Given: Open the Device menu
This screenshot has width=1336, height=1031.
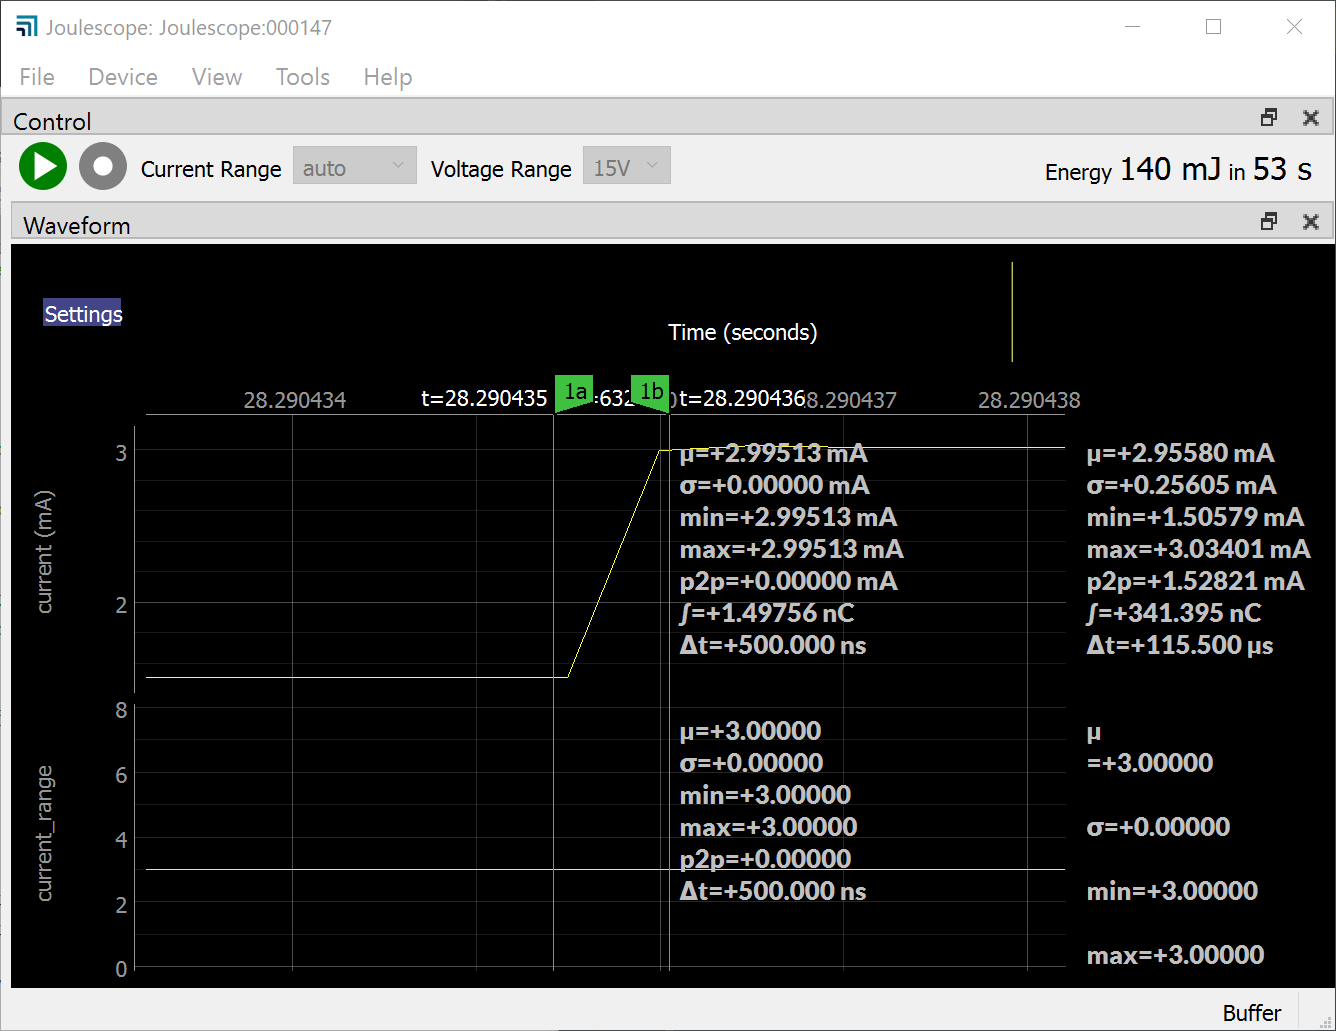Looking at the screenshot, I should pos(122,77).
